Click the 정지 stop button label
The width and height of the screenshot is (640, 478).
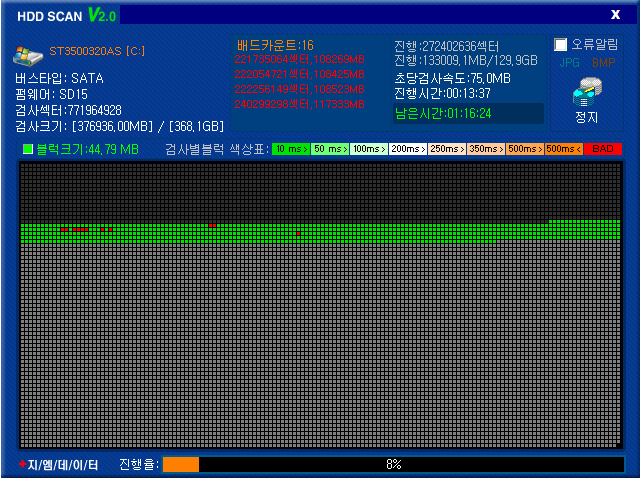click(x=587, y=117)
